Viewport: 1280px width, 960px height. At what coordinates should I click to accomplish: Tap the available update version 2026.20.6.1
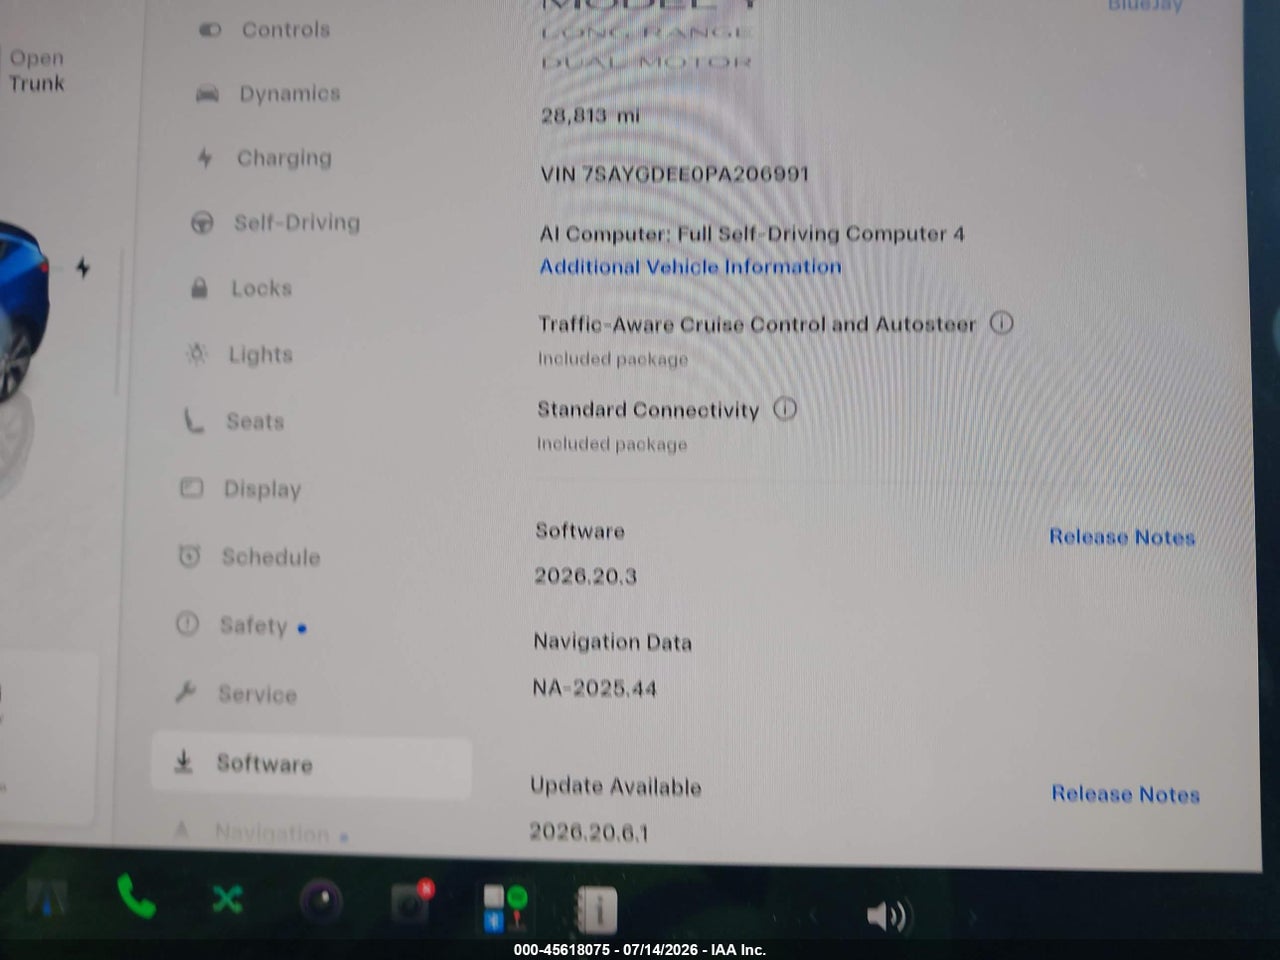coord(588,832)
